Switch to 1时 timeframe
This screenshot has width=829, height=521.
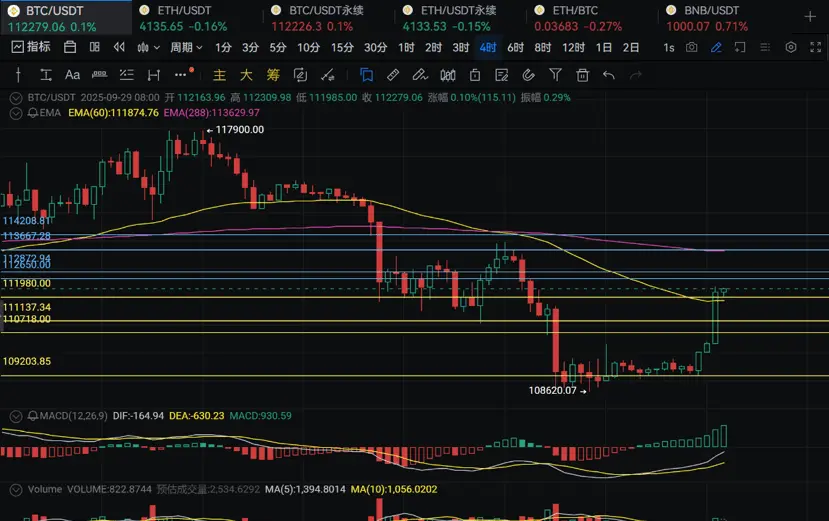click(x=406, y=48)
